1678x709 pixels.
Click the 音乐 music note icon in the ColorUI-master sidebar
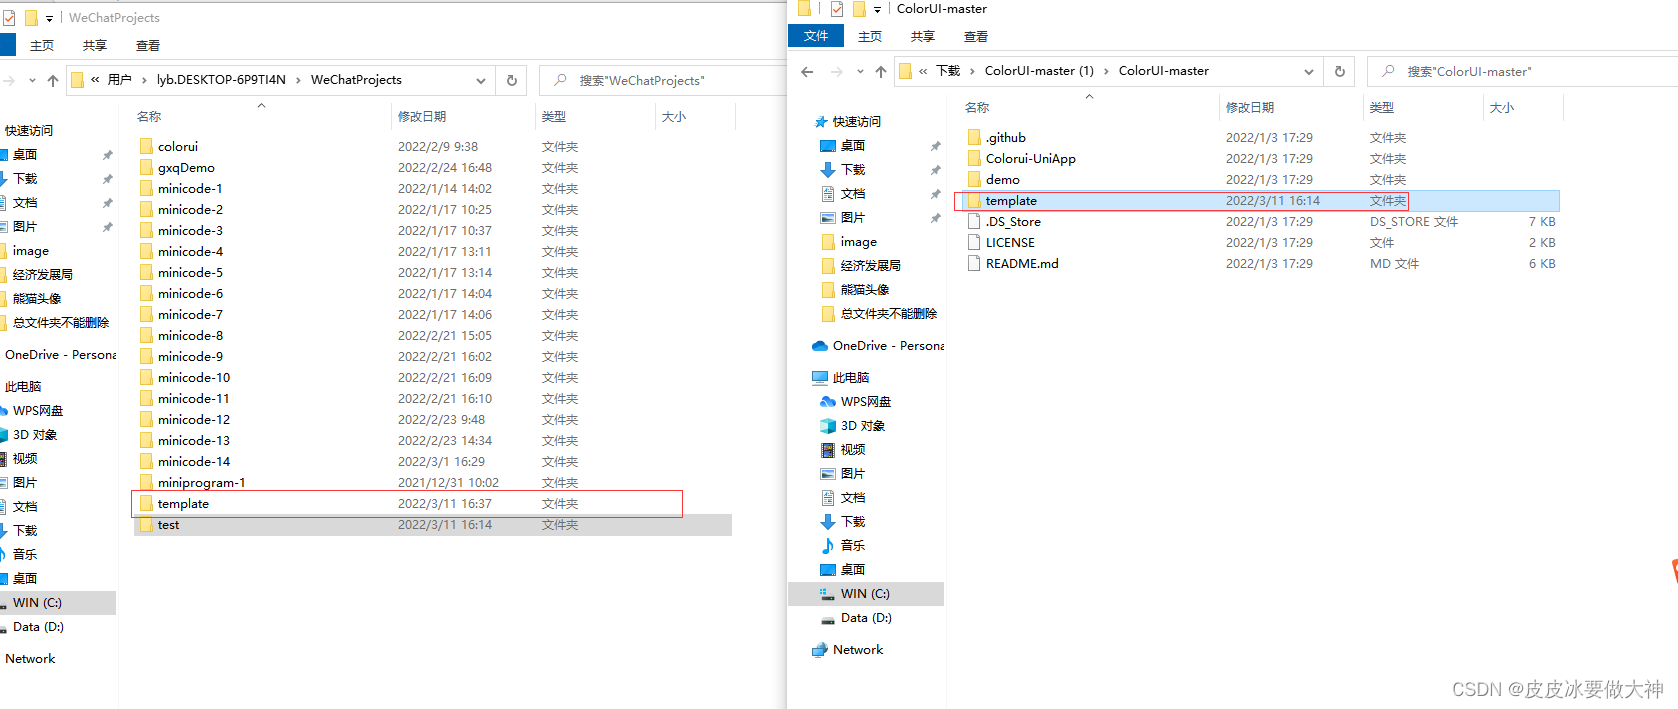(828, 545)
